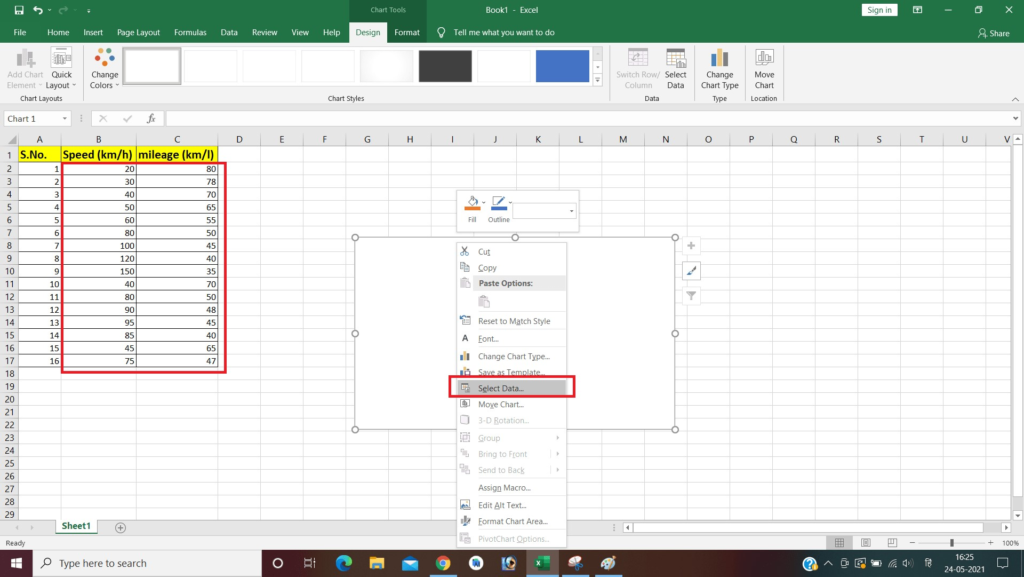Expand the formula bar
Viewport: 1024px width, 577px height.
click(1015, 119)
